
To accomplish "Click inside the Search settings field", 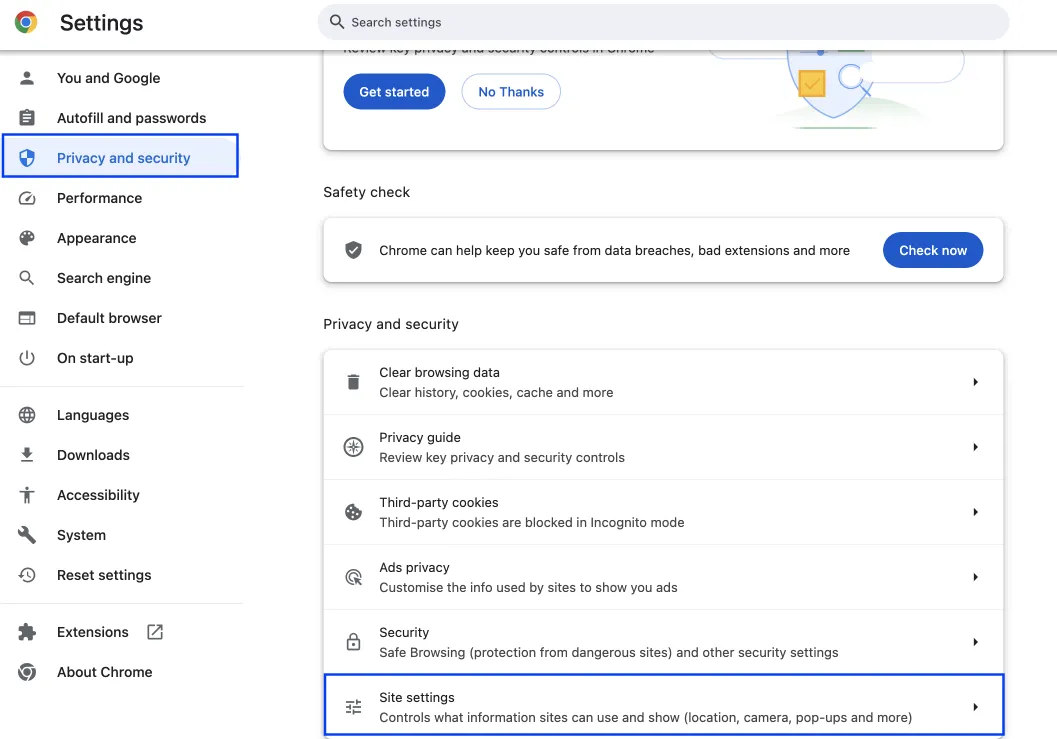I will [x=663, y=21].
